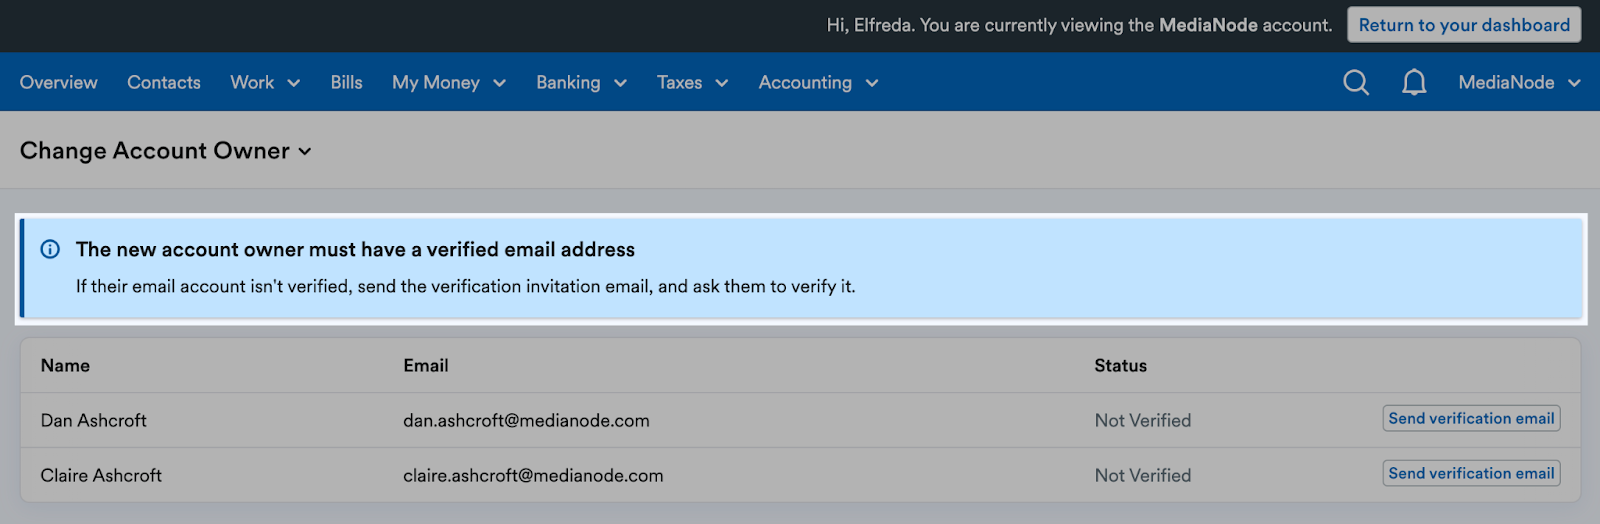Click the Email column header
The width and height of the screenshot is (1600, 524).
[426, 366]
